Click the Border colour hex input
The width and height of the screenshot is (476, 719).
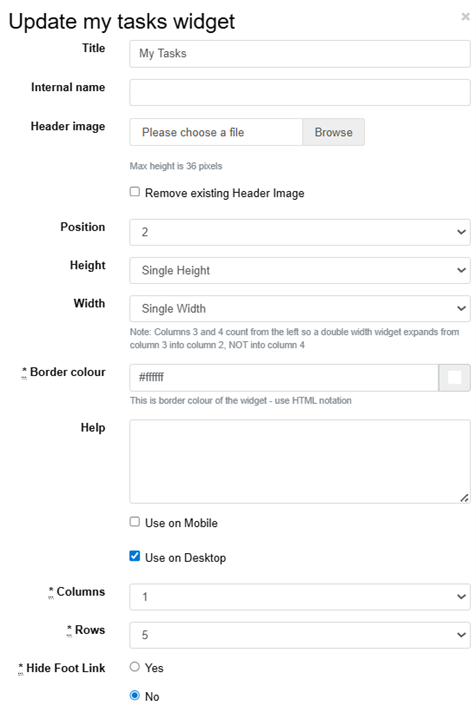(284, 378)
